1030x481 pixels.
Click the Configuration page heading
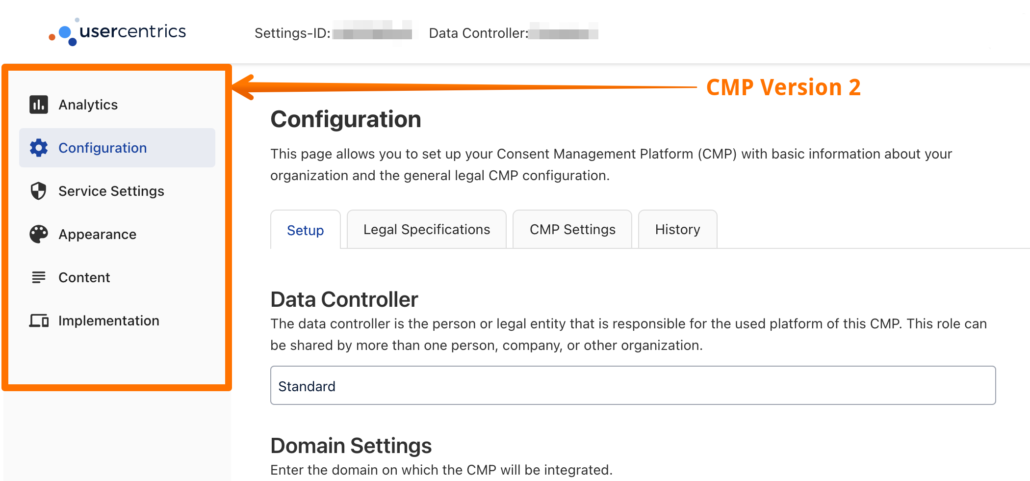pyautogui.click(x=346, y=120)
